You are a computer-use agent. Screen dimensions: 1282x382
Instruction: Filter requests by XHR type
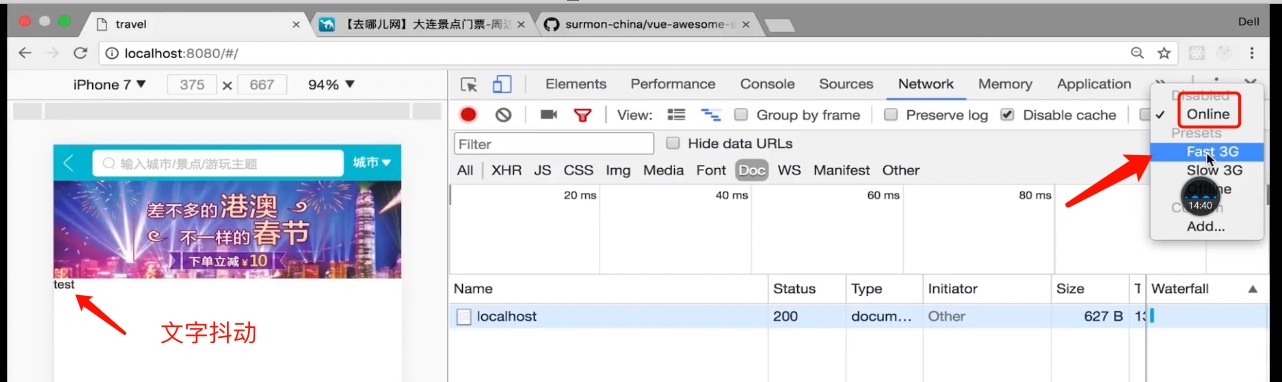click(x=506, y=170)
